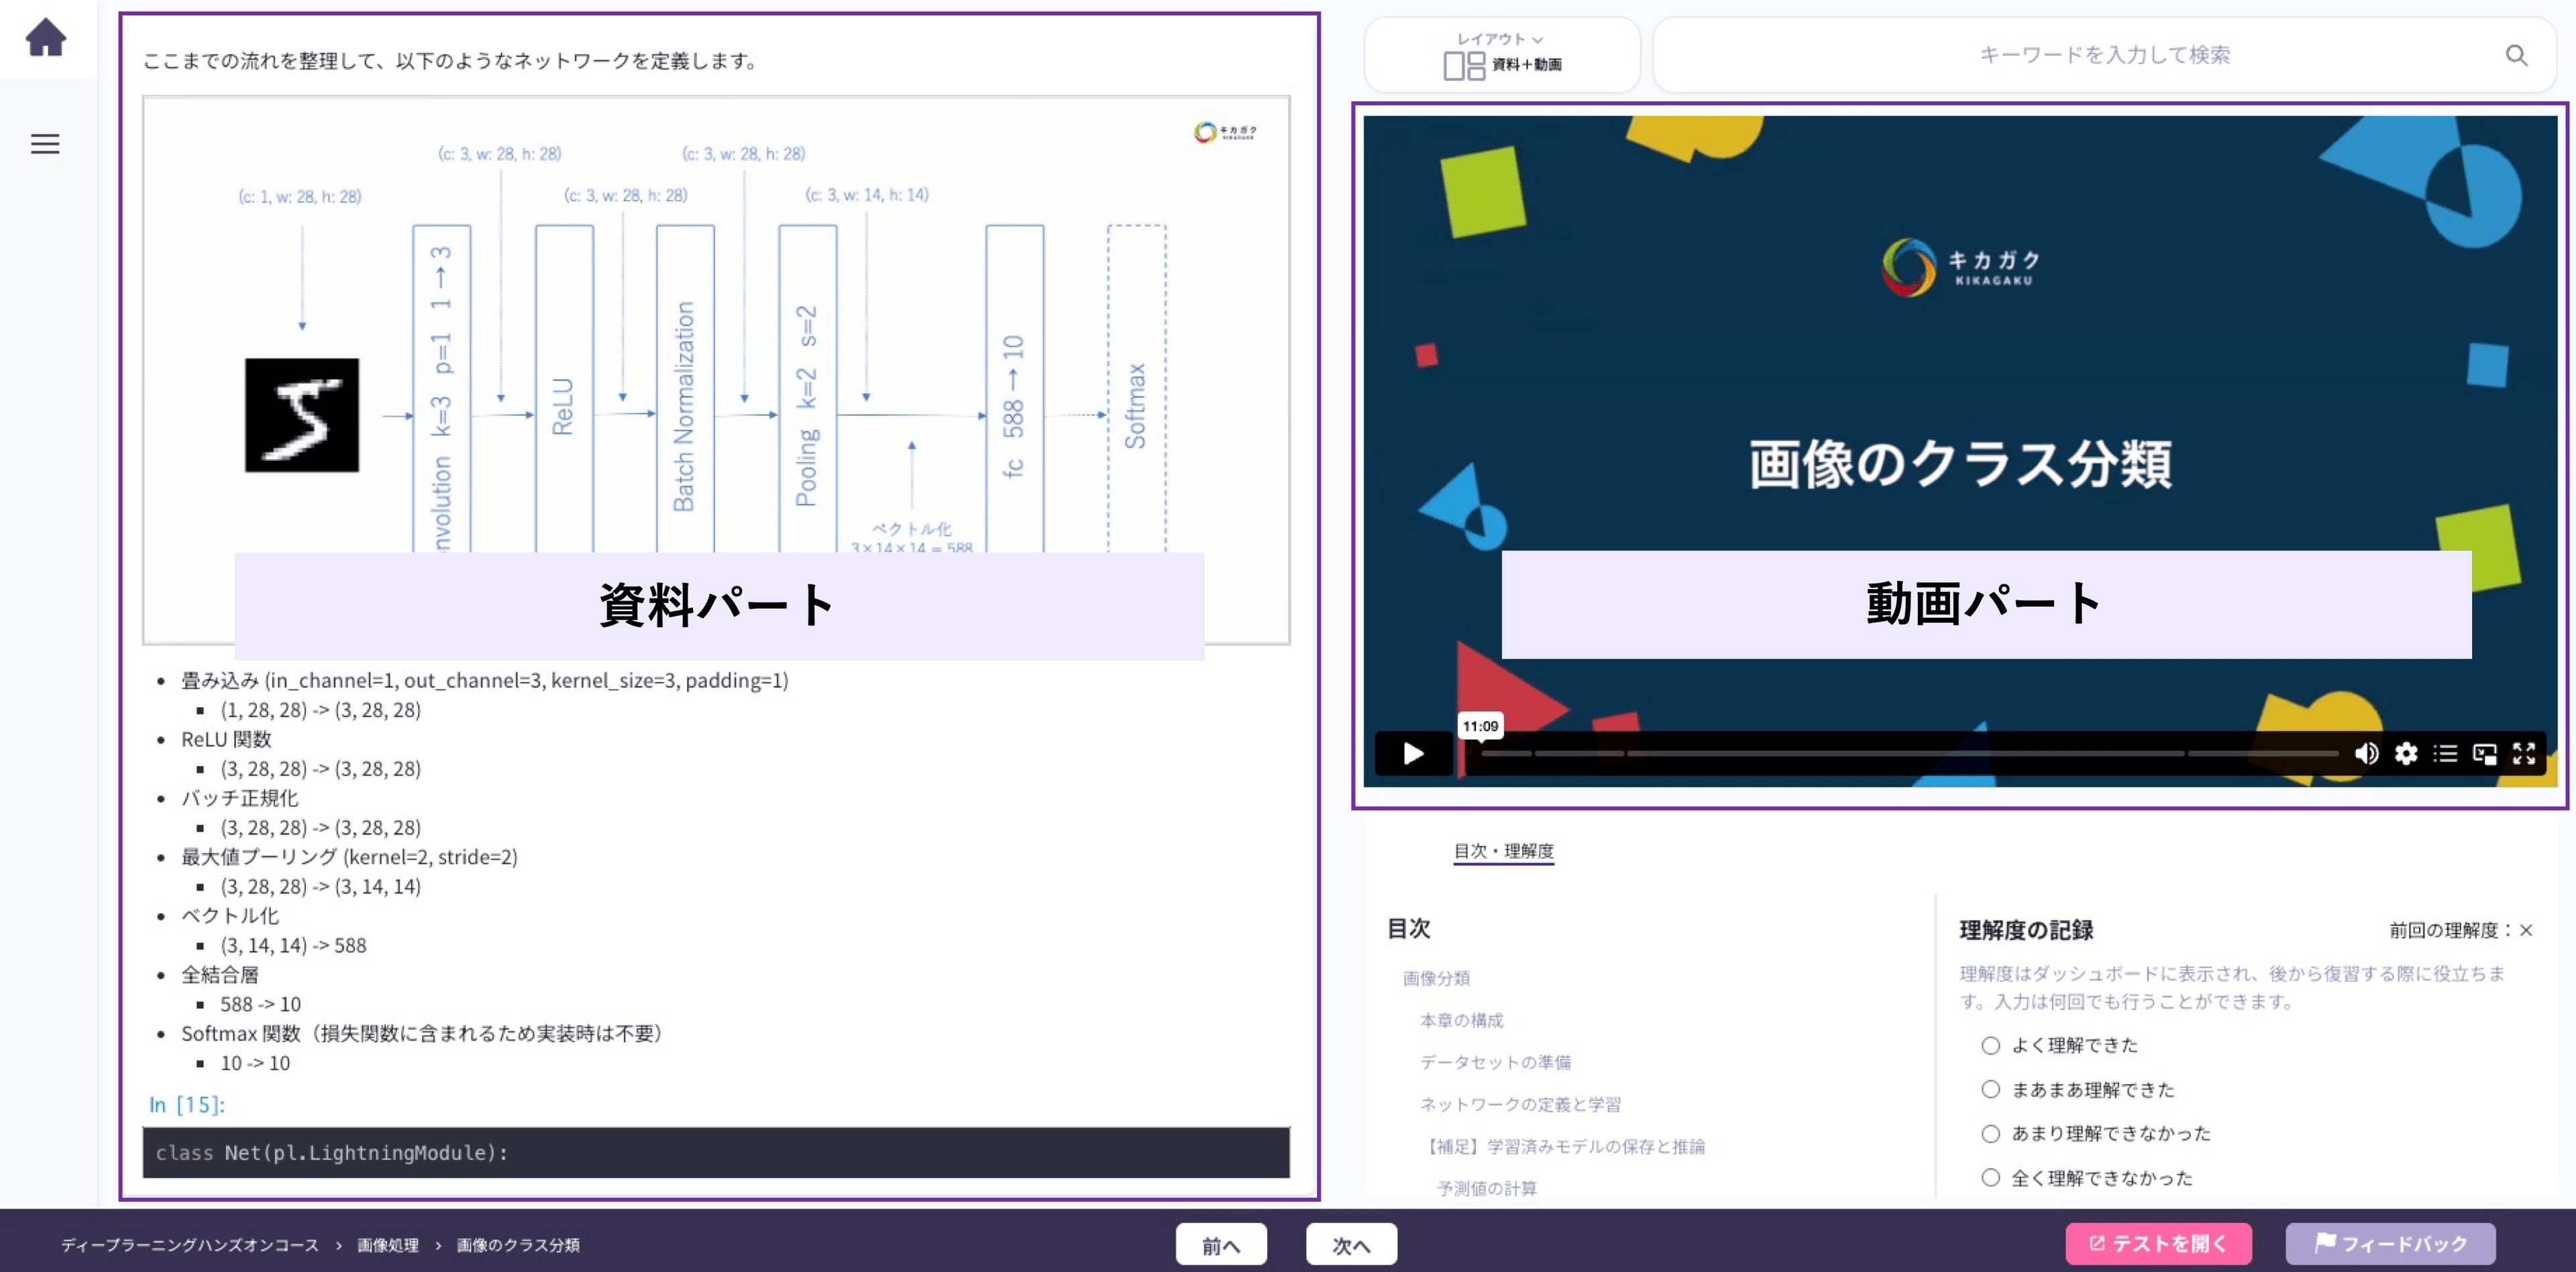Open the hamburger sidebar menu
This screenshot has width=2576, height=1272.
click(45, 144)
